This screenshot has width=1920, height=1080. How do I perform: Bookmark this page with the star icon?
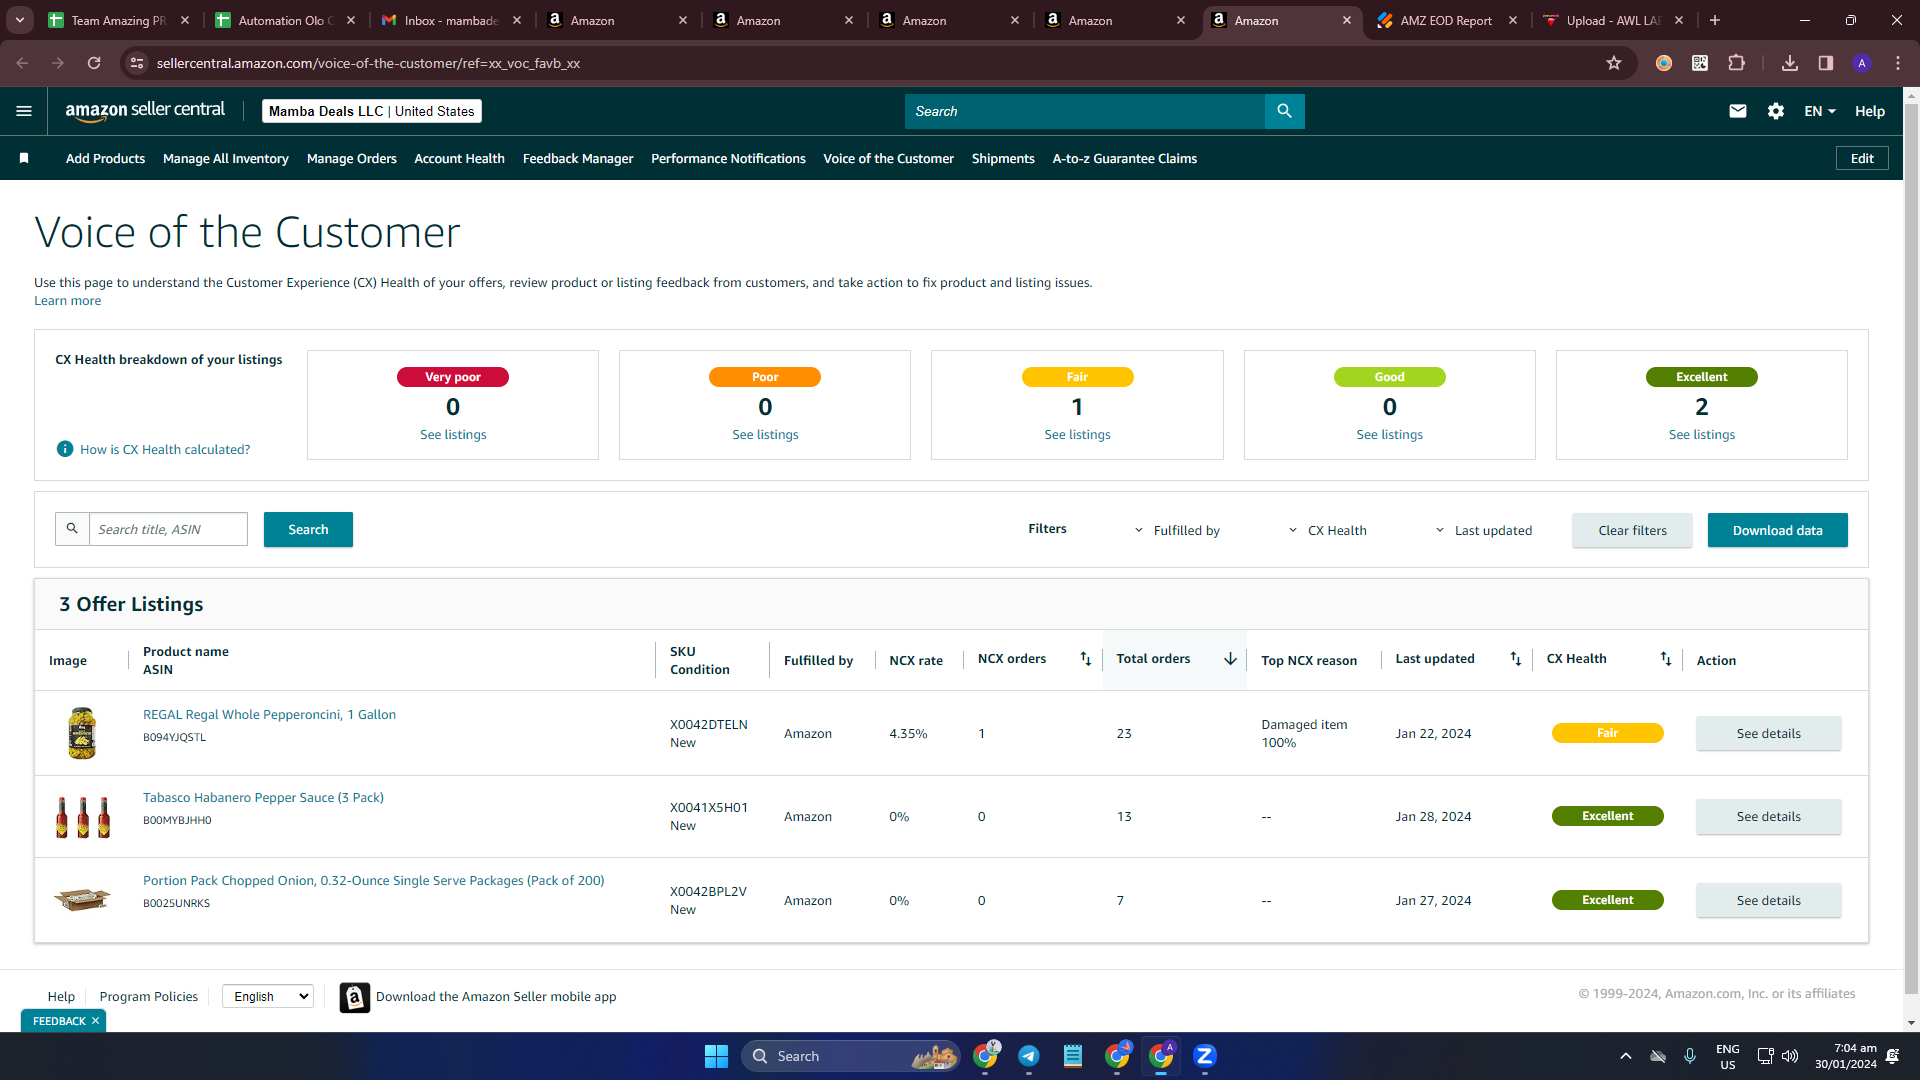1614,63
